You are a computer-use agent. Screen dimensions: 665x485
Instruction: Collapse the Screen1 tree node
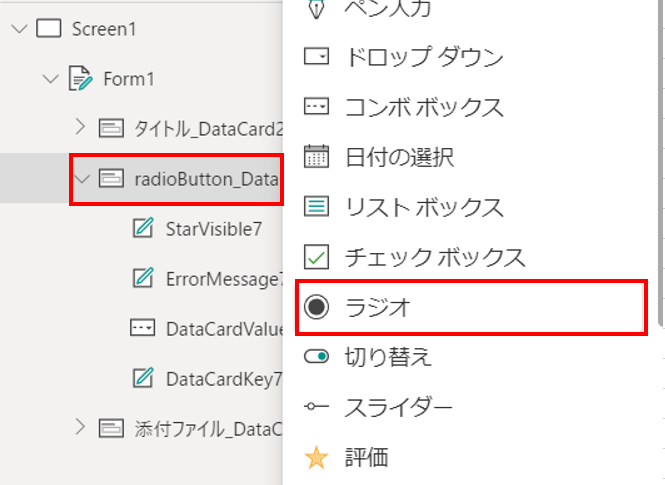click(17, 28)
